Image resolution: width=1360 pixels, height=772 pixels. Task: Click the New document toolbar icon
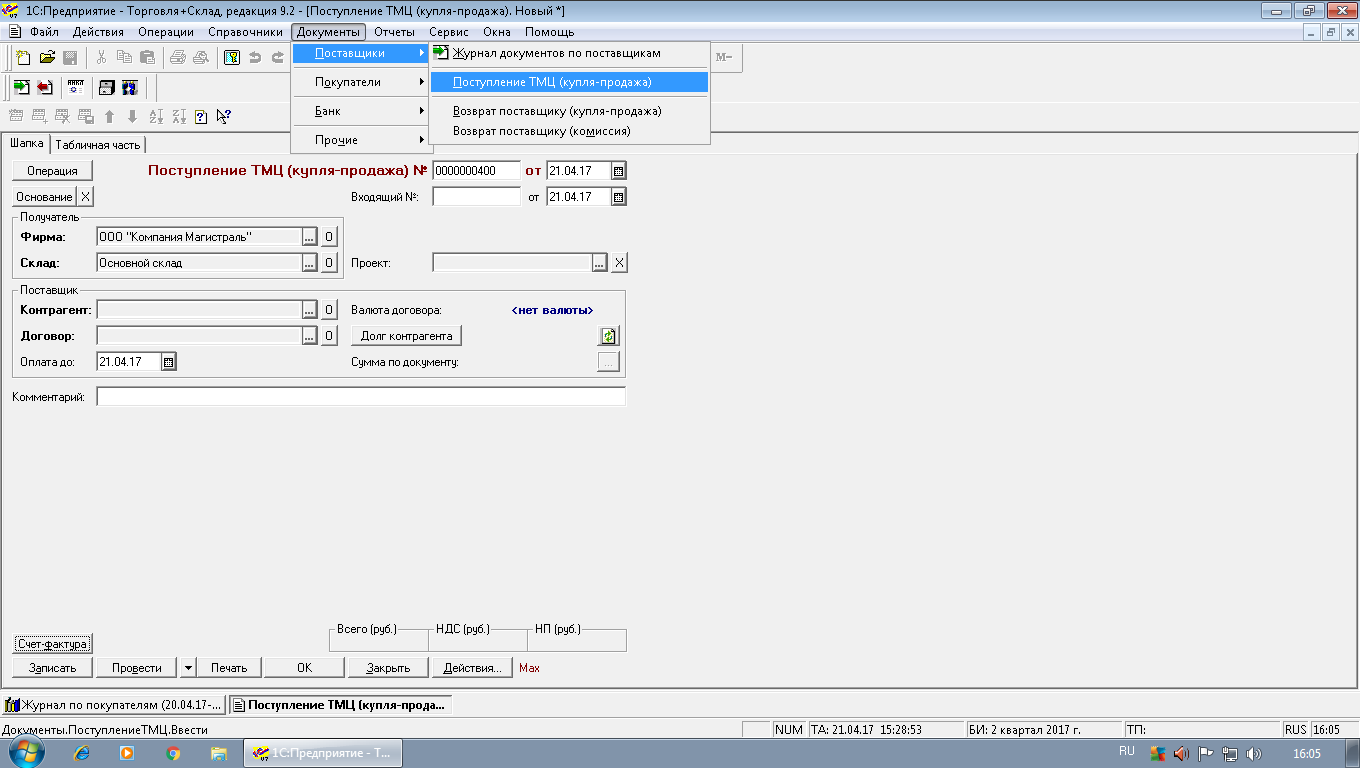pyautogui.click(x=23, y=57)
